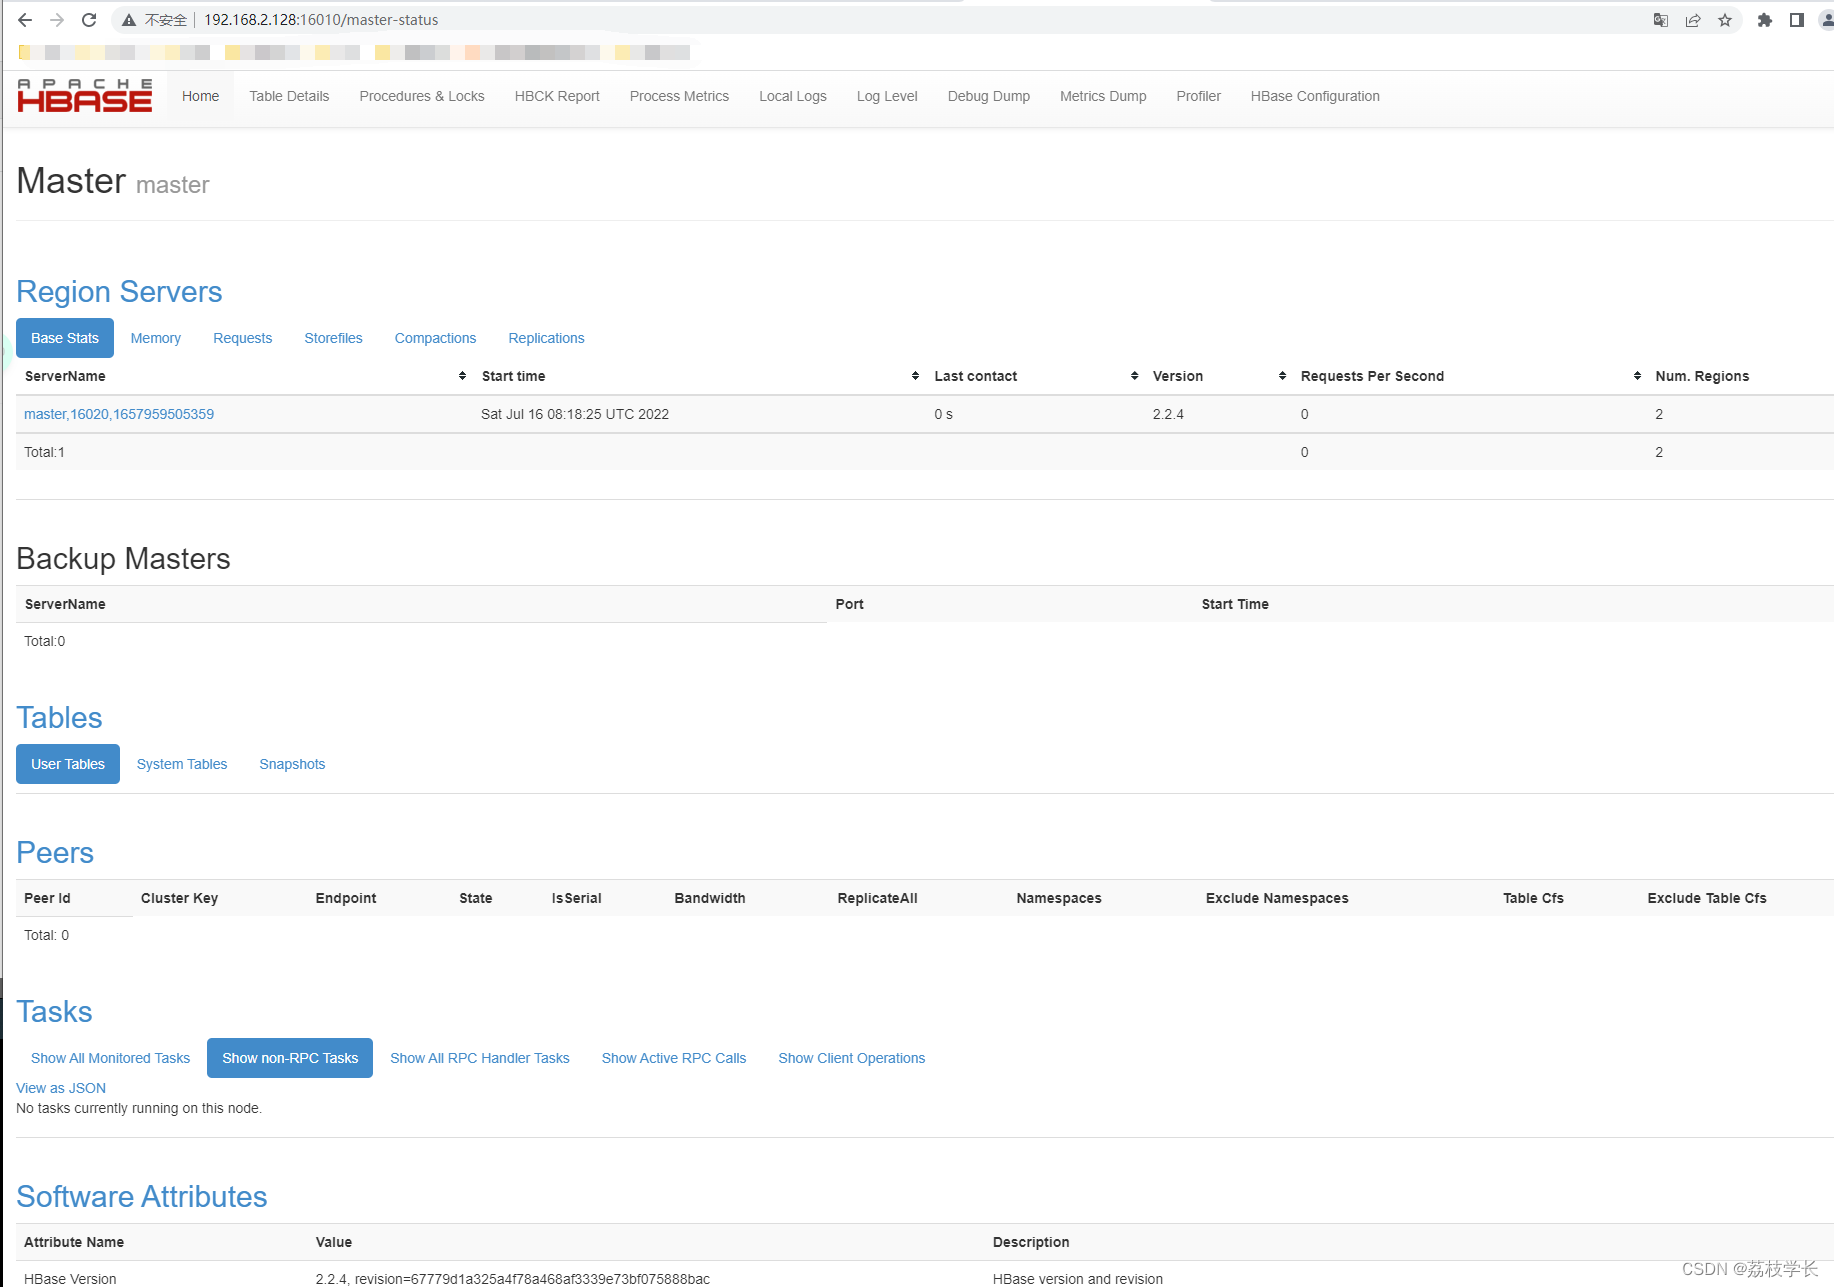Open HBCK Report page
Viewport: 1834px width, 1287px height.
(557, 96)
